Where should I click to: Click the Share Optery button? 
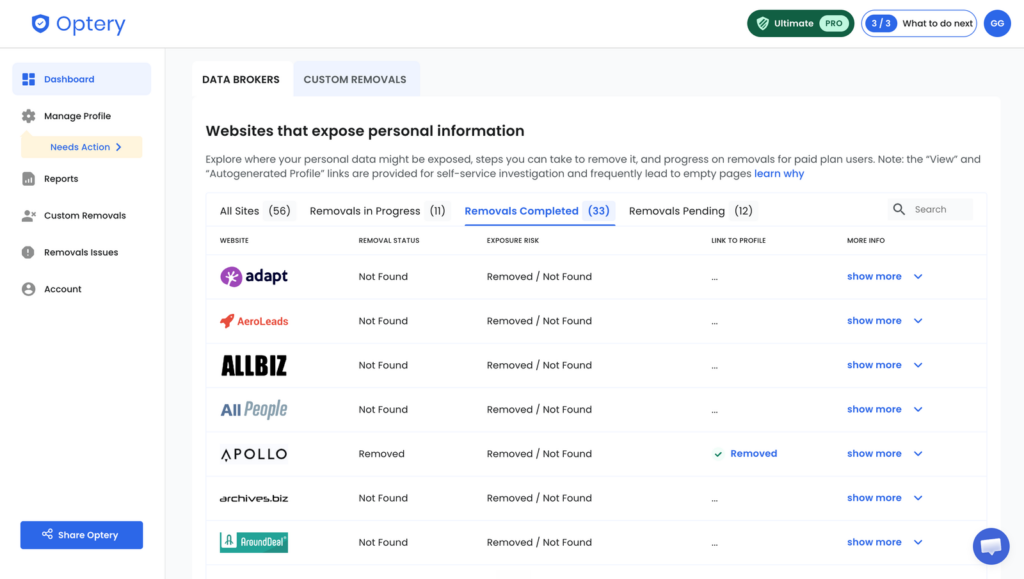coord(82,535)
